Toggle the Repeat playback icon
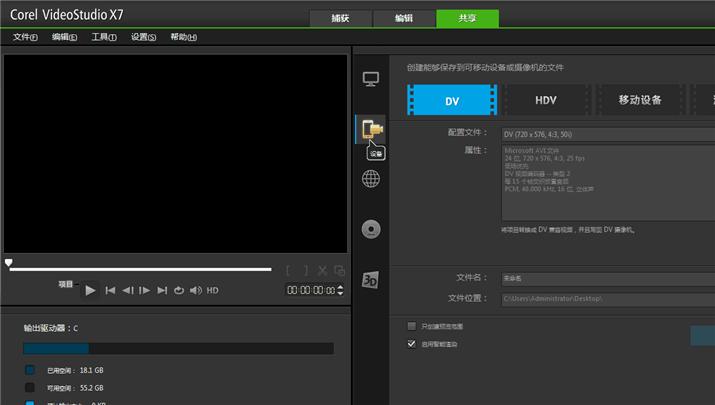The width and height of the screenshot is (715, 405). pos(179,290)
